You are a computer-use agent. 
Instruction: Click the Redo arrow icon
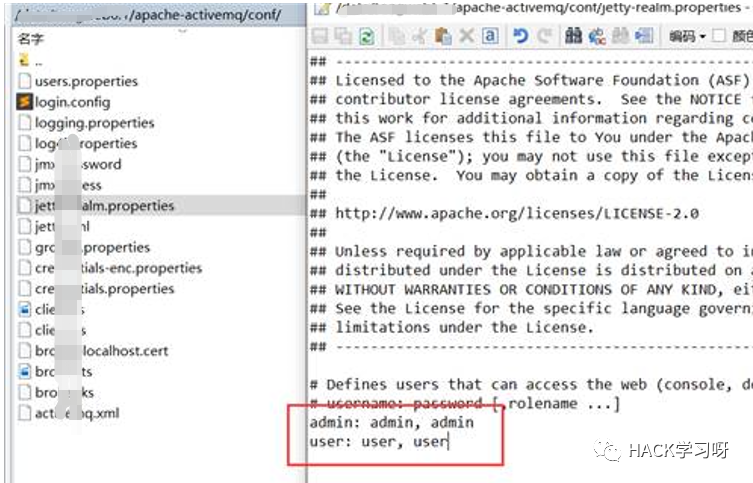tap(545, 36)
